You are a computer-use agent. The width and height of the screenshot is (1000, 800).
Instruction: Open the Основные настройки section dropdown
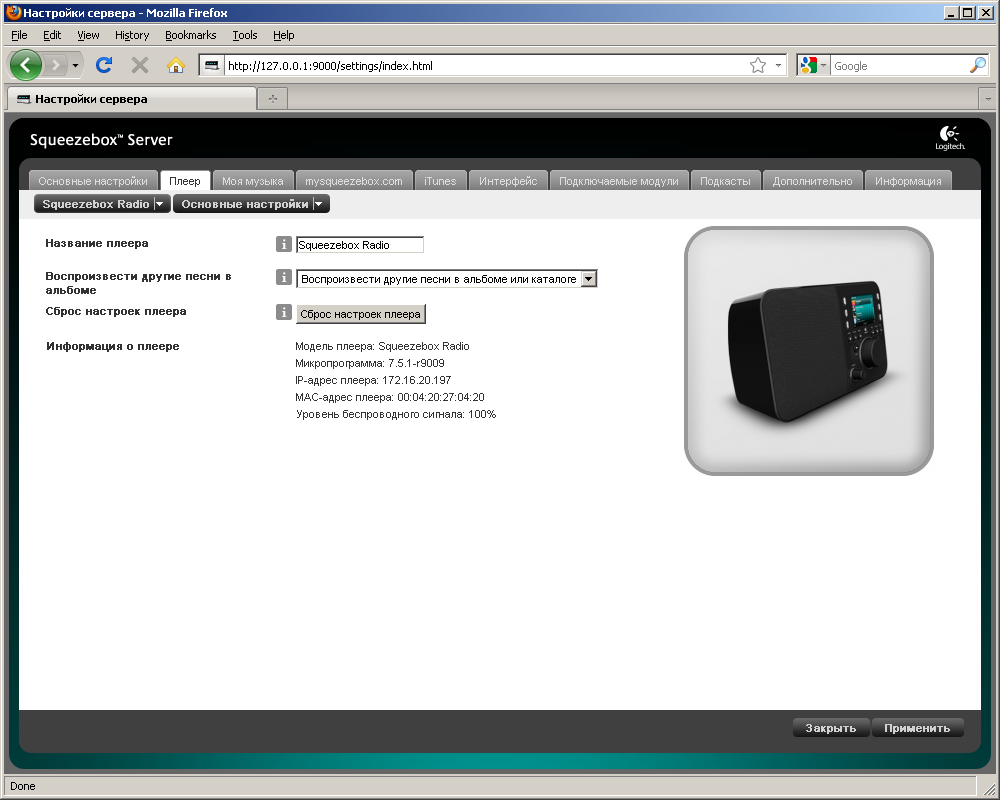coord(251,204)
